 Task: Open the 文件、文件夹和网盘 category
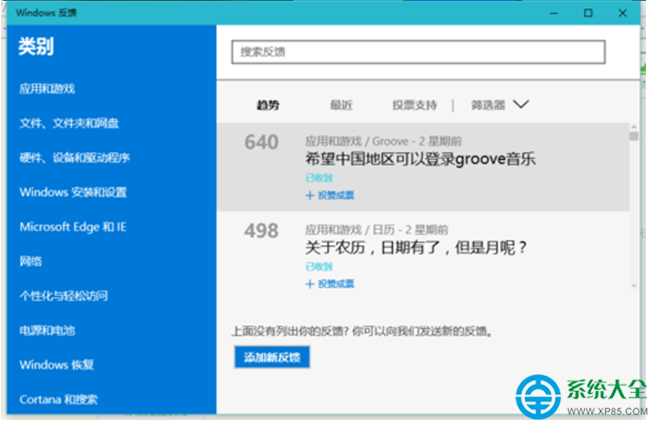point(69,123)
